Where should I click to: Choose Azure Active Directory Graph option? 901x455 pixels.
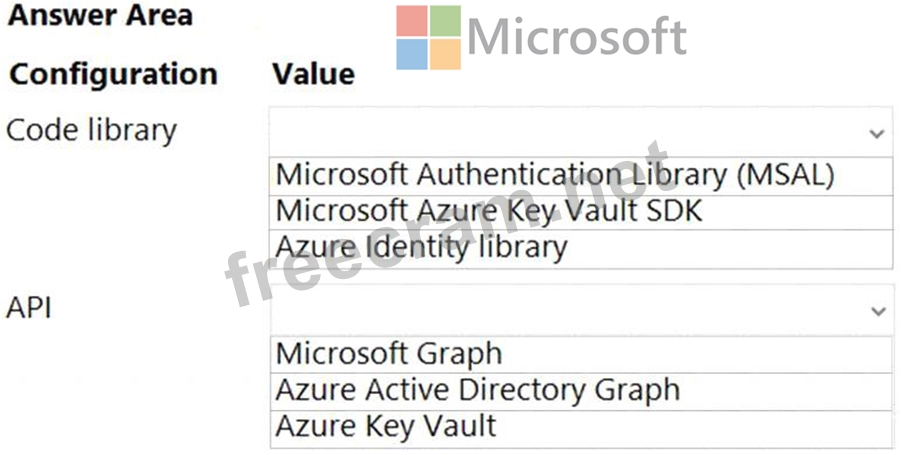click(477, 390)
